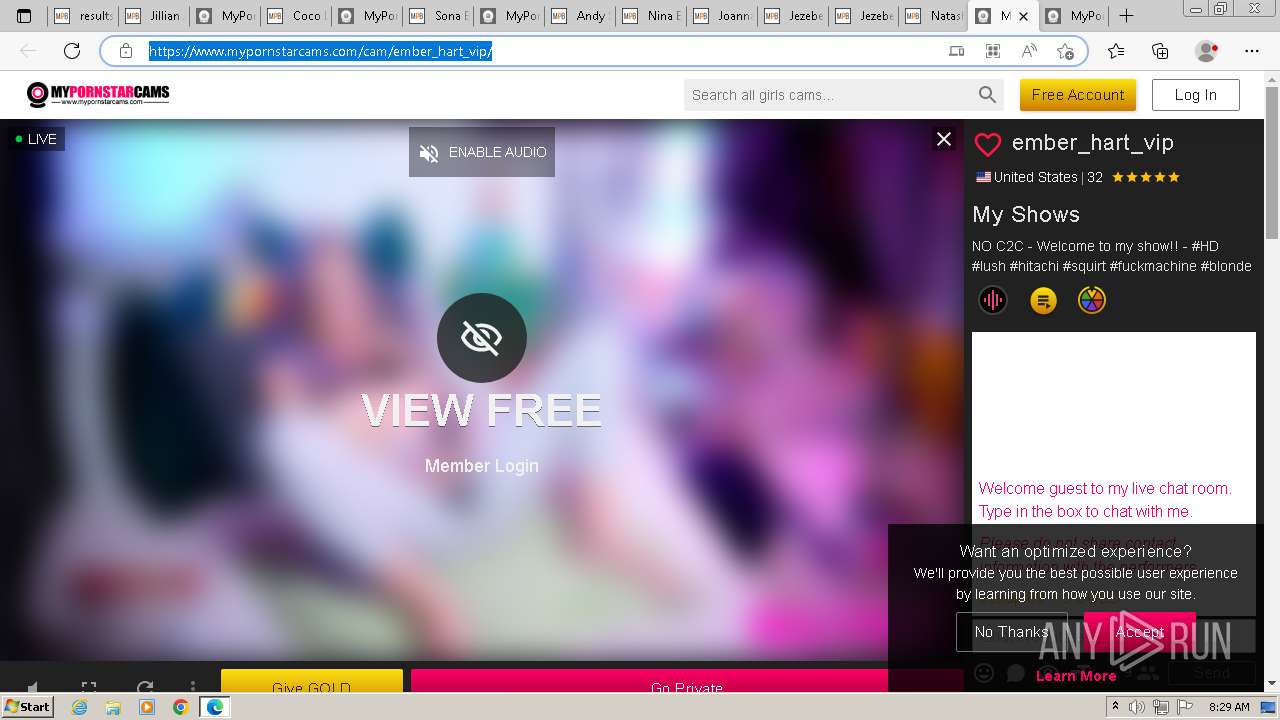Click the taskbar clock showing 8:29 AM
The width and height of the screenshot is (1280, 720).
(x=1229, y=707)
